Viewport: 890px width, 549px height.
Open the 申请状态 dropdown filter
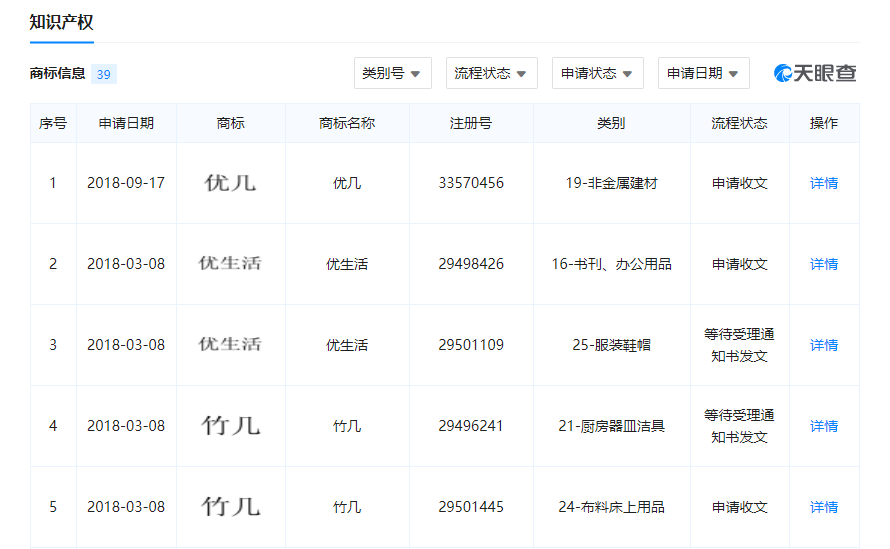pos(598,73)
